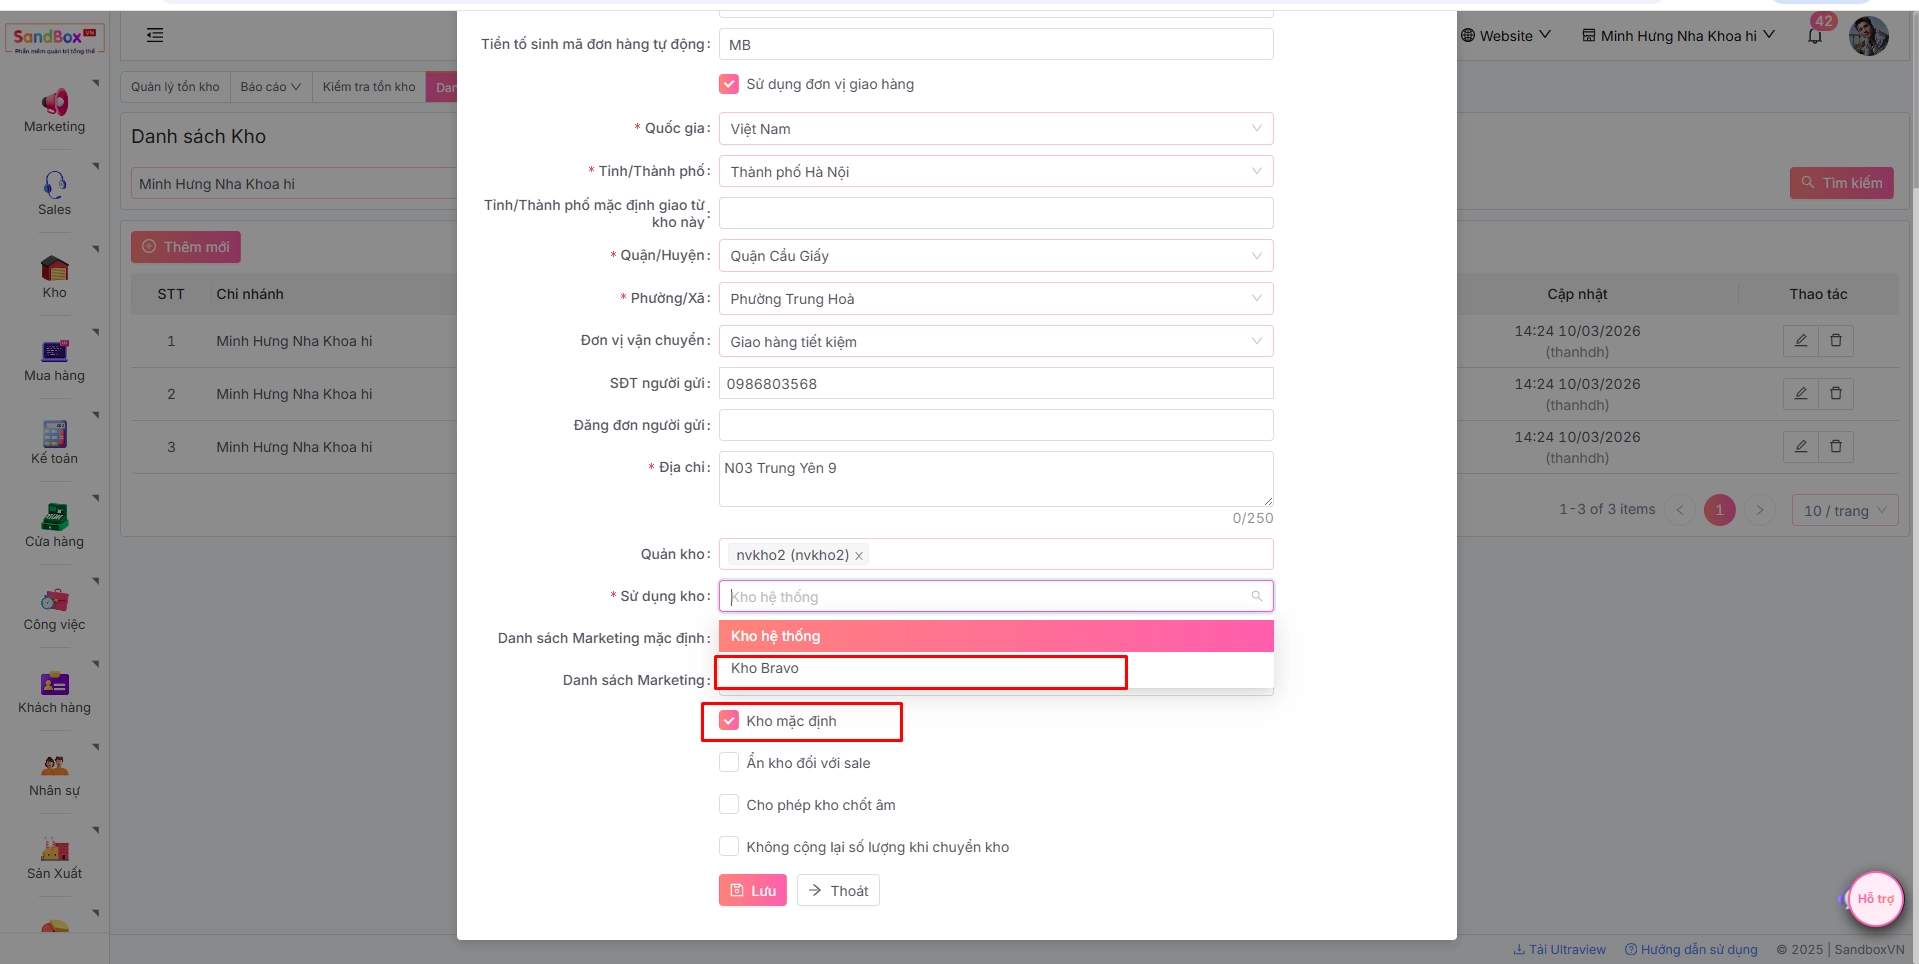Open the Quận/Huyện dropdown

click(995, 256)
